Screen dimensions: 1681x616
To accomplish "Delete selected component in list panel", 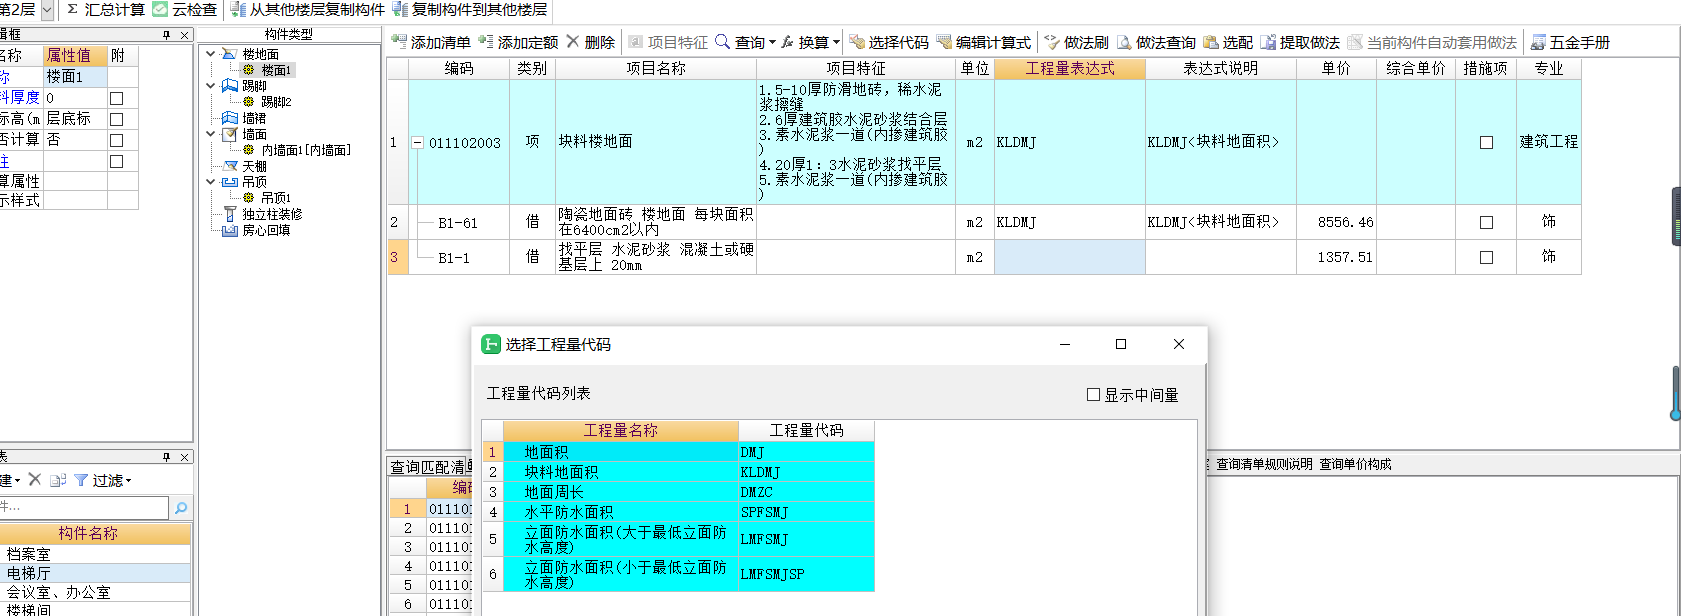I will [x=34, y=480].
